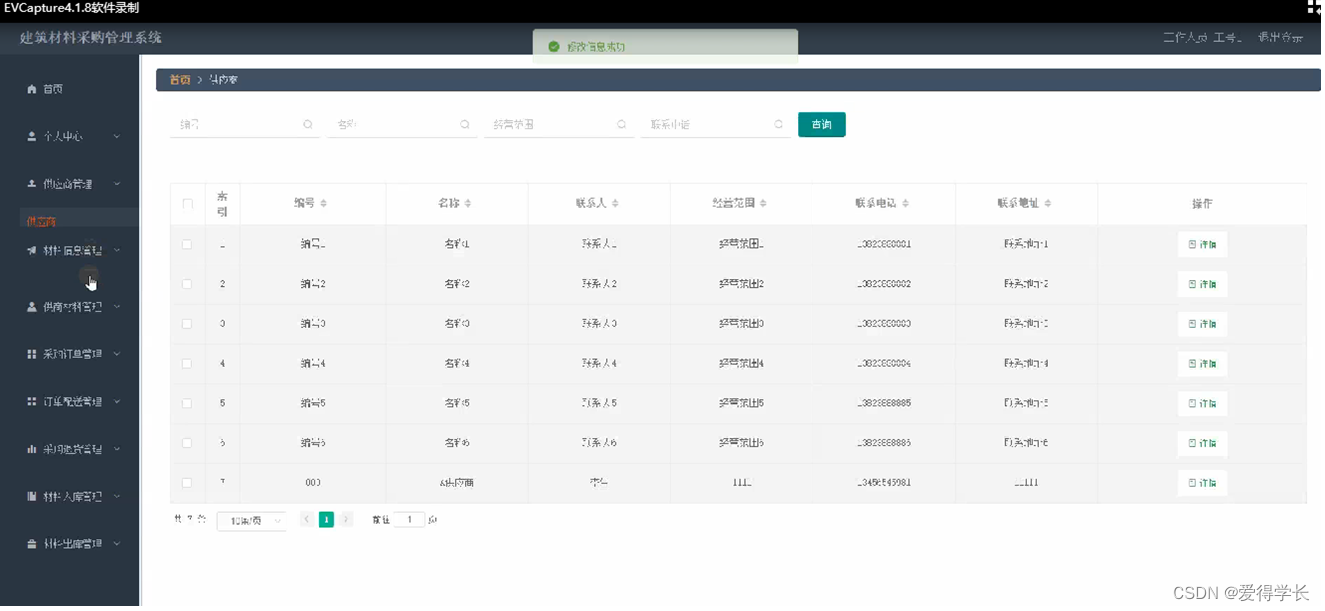Image resolution: width=1325 pixels, height=611 pixels.
Task: Sort table by 经营范围 column arrows
Action: 763,203
